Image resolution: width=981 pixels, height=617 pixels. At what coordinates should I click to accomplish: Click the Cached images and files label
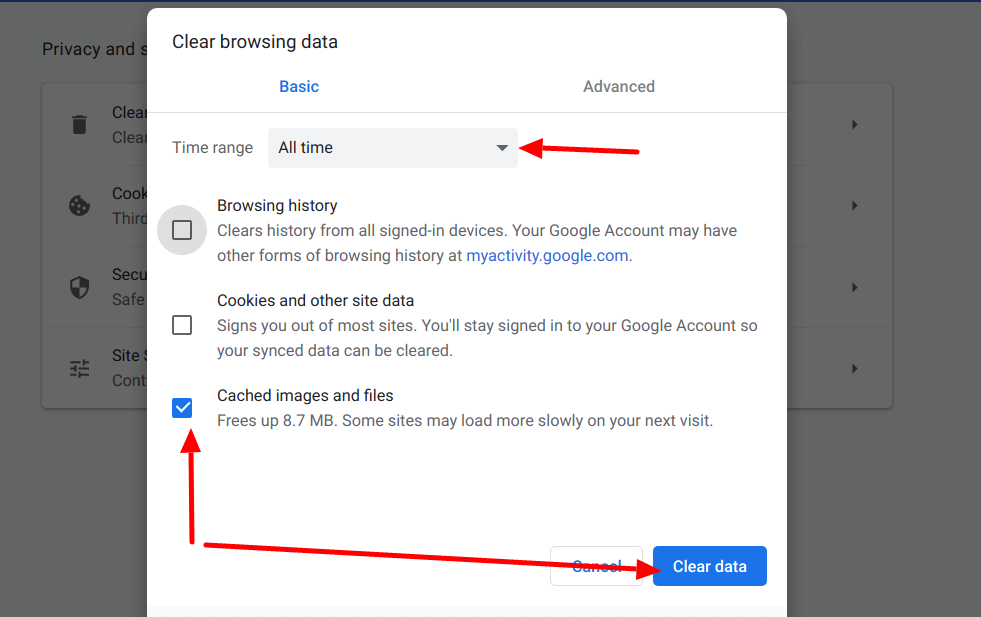point(305,395)
